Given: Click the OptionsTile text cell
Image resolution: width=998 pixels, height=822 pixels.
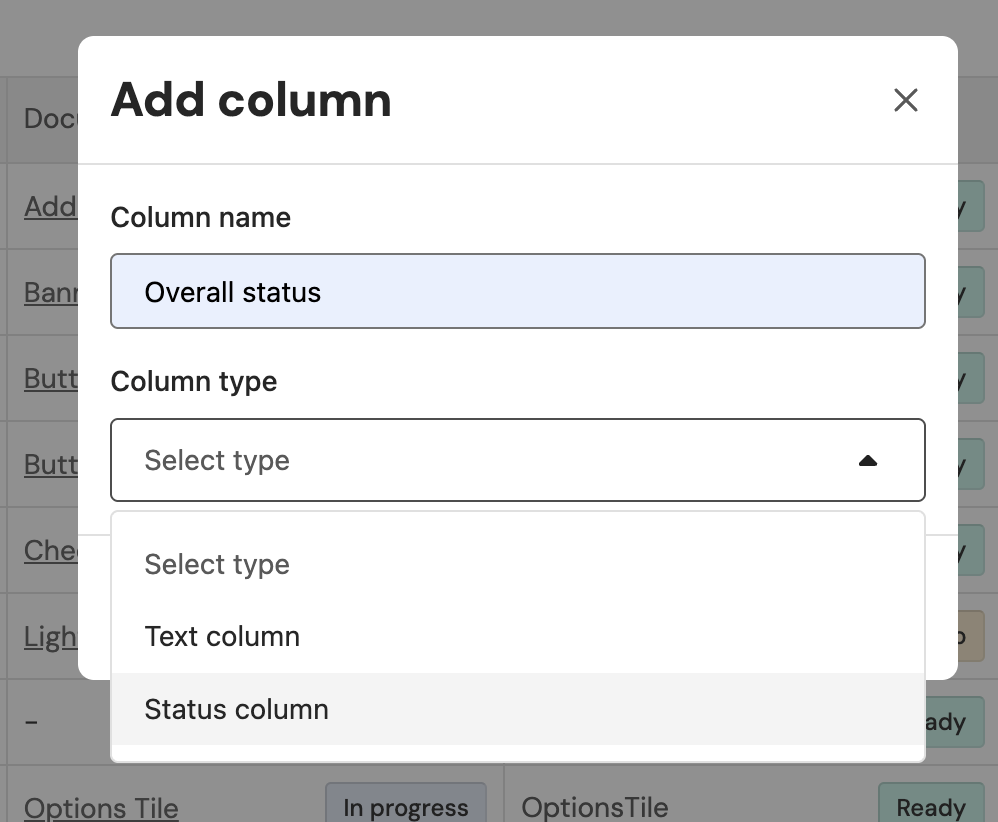Looking at the screenshot, I should pyautogui.click(x=594, y=807).
